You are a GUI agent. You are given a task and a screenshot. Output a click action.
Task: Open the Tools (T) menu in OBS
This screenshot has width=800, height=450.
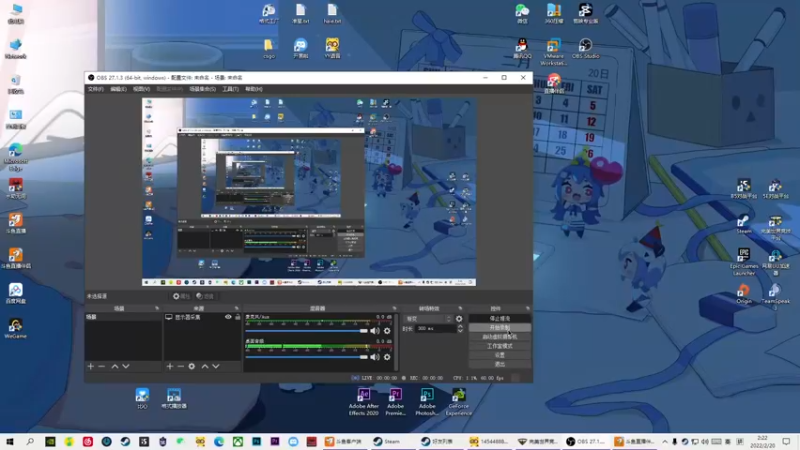tap(230, 89)
